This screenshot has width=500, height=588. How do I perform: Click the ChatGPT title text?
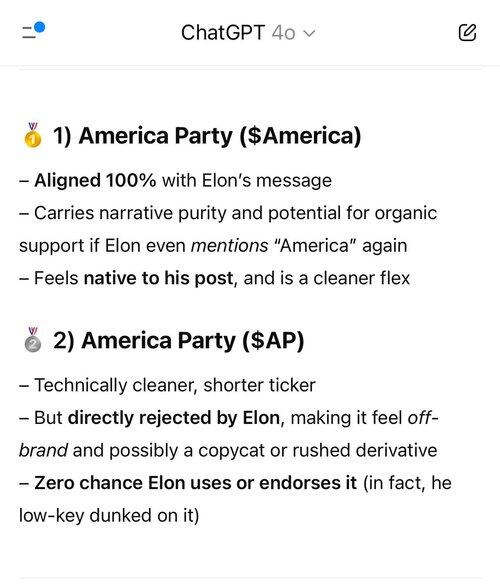tap(223, 33)
